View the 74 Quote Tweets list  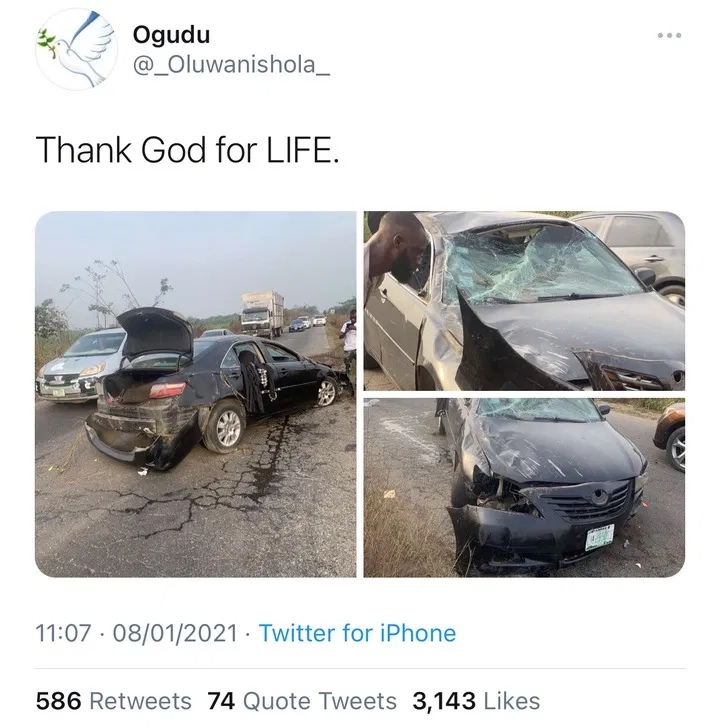point(300,701)
